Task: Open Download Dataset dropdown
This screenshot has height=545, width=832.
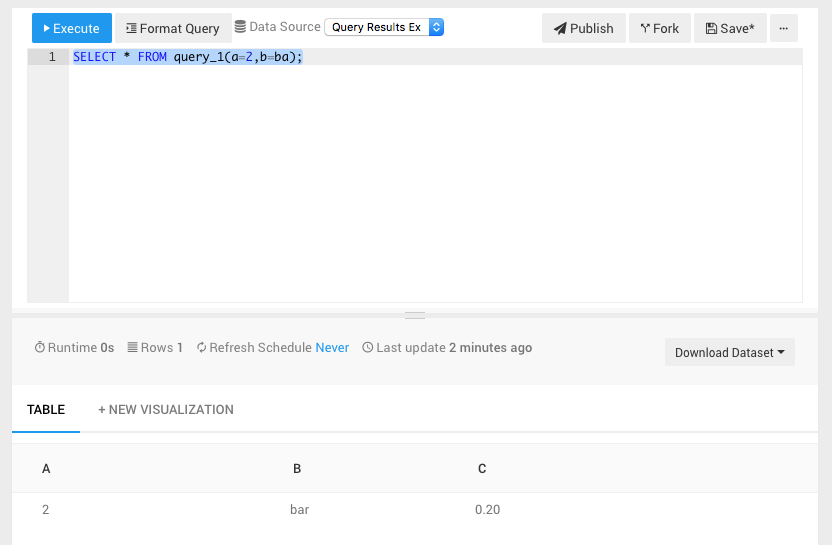Action: tap(730, 352)
